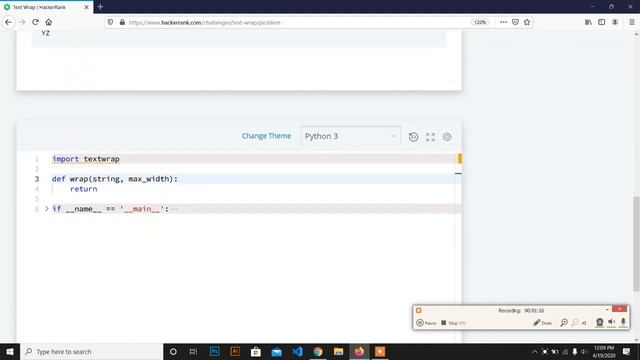640x360 pixels.
Task: Open Microsoft Store from the taskbar
Action: pyautogui.click(x=256, y=351)
